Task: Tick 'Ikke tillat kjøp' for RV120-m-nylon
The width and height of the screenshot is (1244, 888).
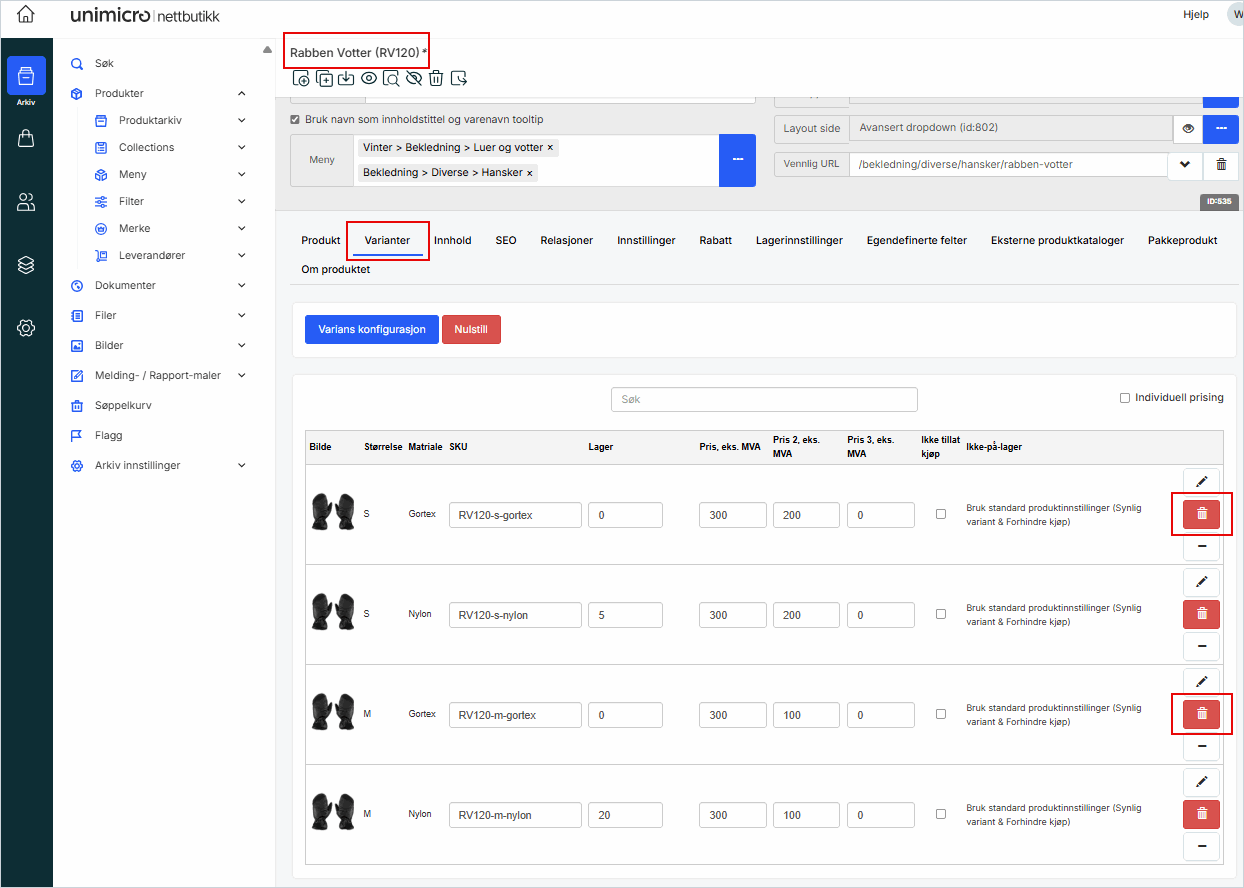Action: pos(940,814)
